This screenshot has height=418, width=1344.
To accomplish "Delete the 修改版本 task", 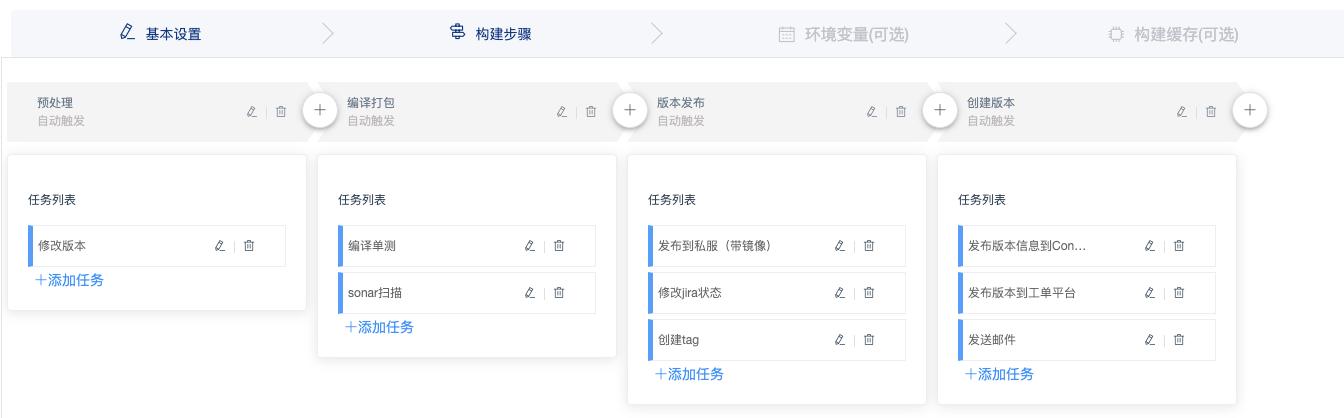I will (x=249, y=246).
